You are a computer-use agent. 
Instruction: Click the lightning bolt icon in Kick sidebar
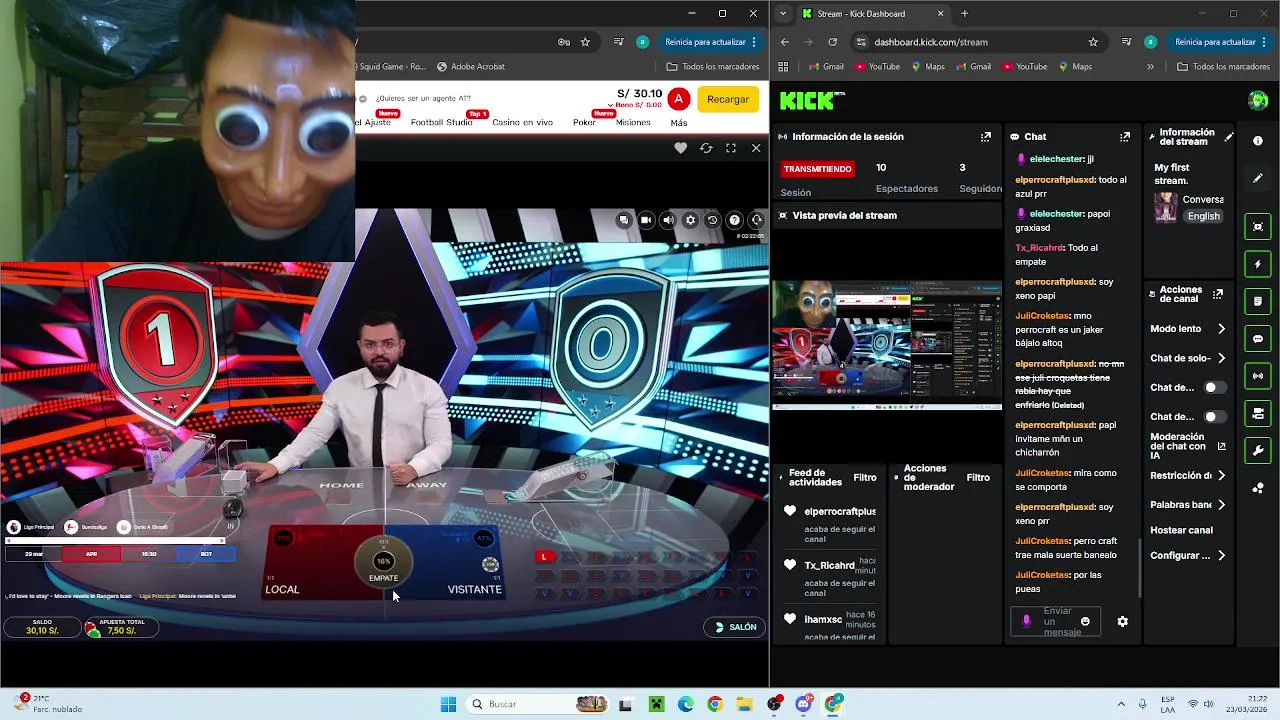(x=1258, y=264)
